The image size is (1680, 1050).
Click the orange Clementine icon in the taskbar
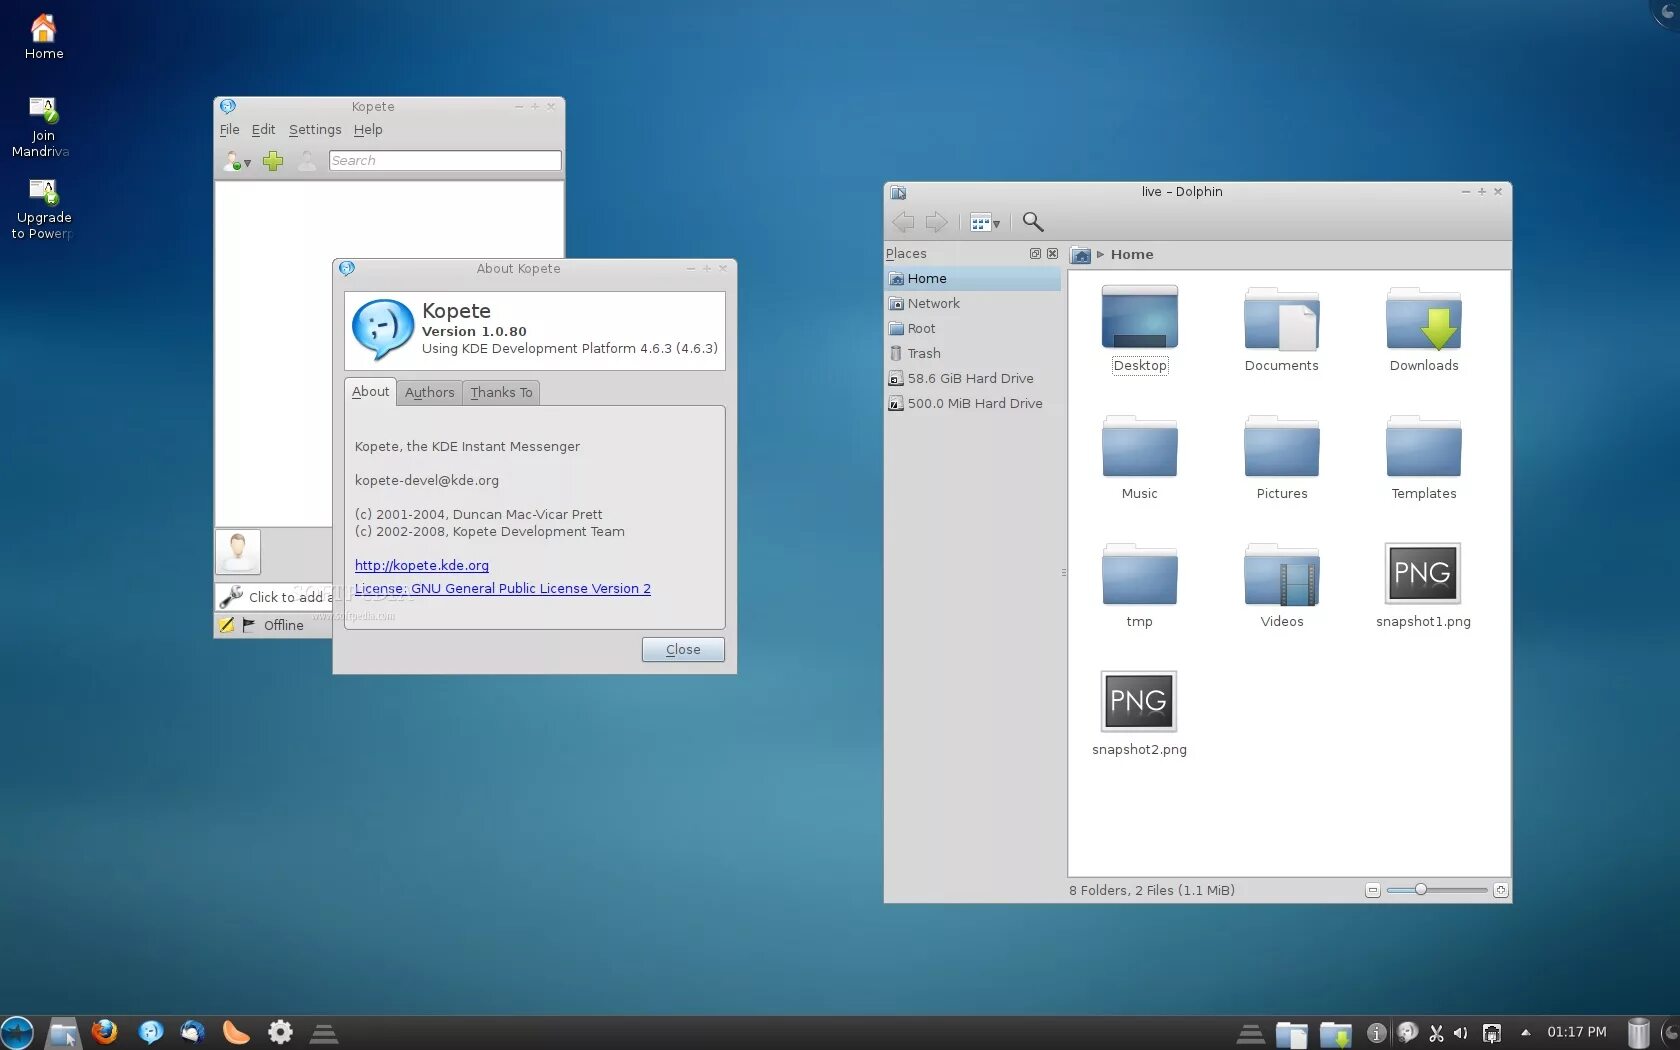click(x=236, y=1032)
